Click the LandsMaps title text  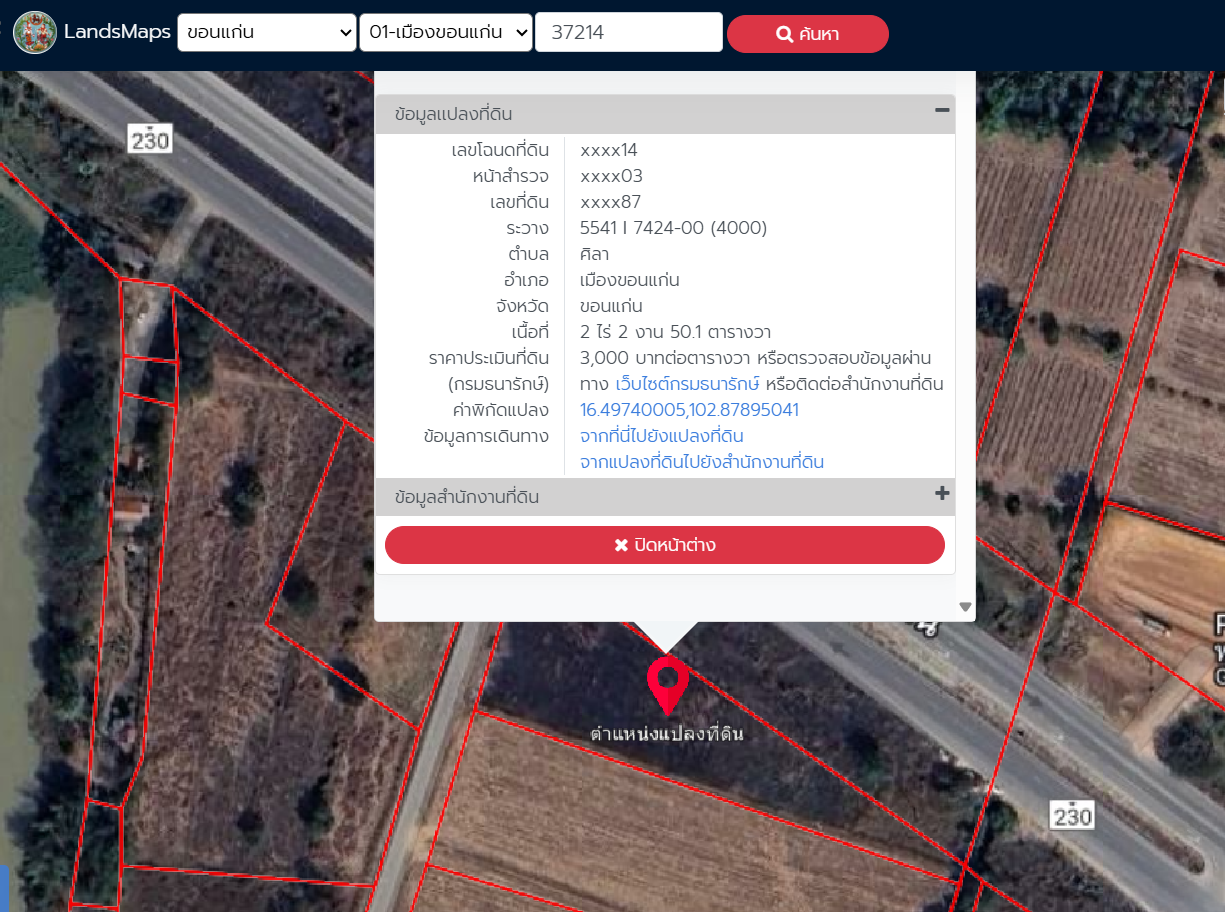pos(117,33)
